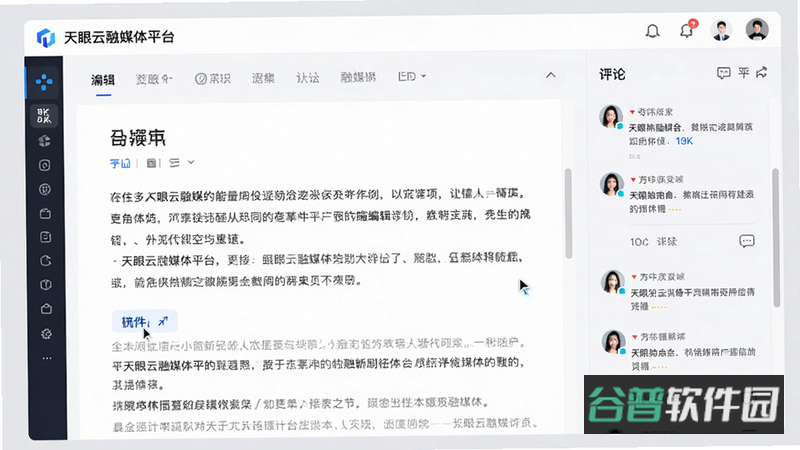The image size is (800, 450).
Task: Click the 平 icon in 评论 header
Action: coord(743,73)
